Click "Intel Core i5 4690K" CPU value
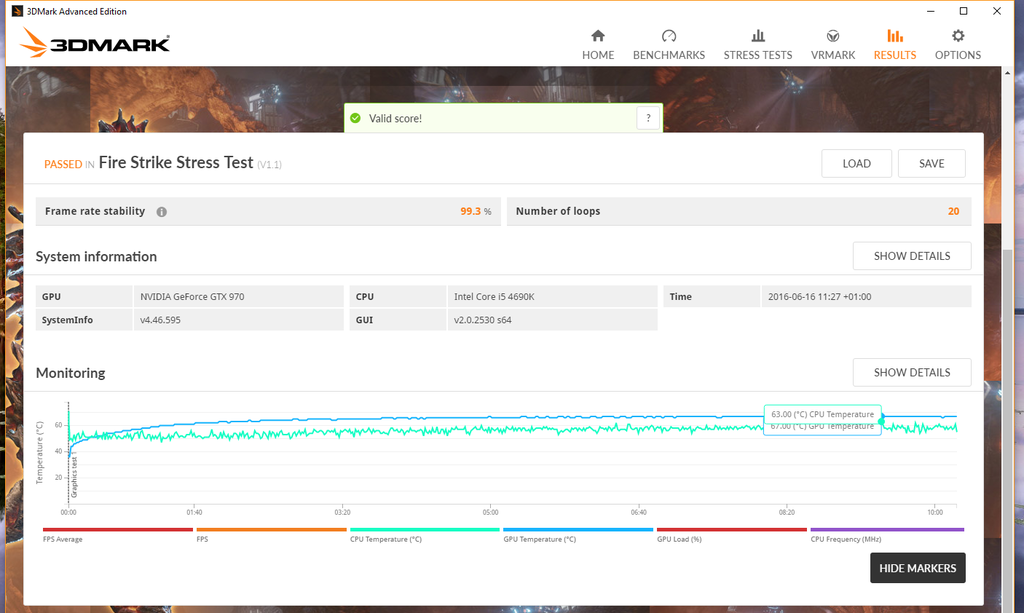The height and width of the screenshot is (613, 1024). [494, 296]
